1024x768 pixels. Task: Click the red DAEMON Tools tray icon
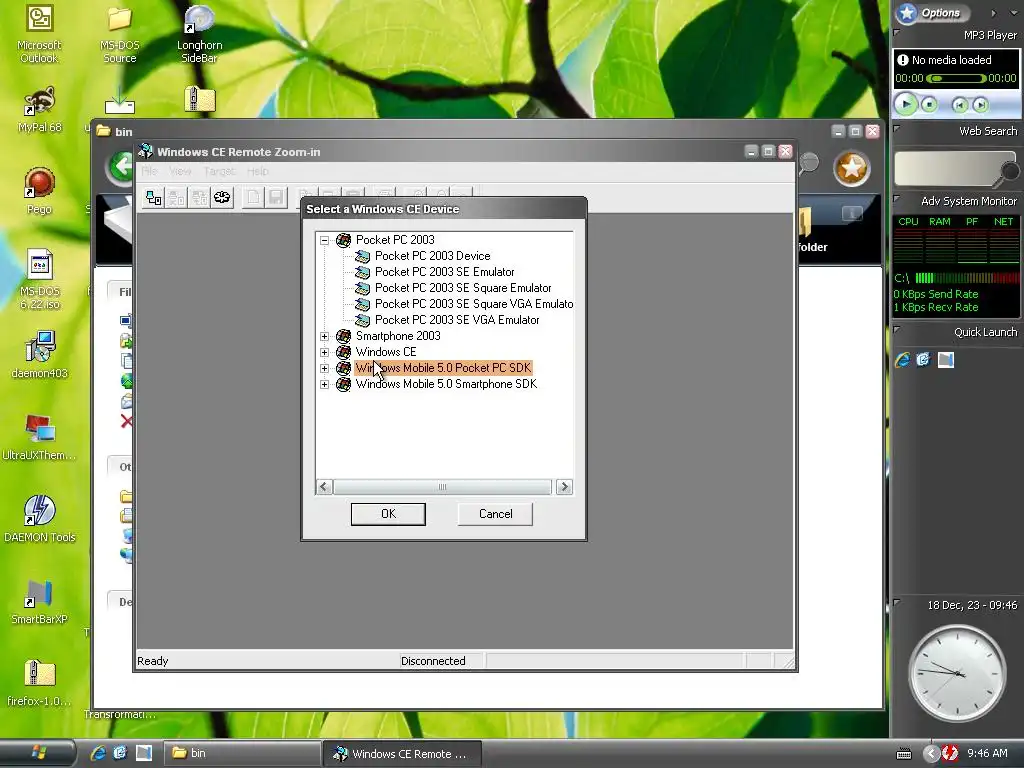(950, 753)
